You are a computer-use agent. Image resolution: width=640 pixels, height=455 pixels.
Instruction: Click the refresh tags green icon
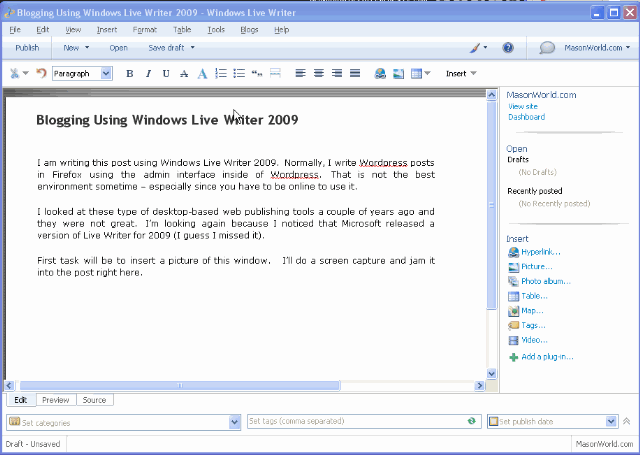(471, 421)
